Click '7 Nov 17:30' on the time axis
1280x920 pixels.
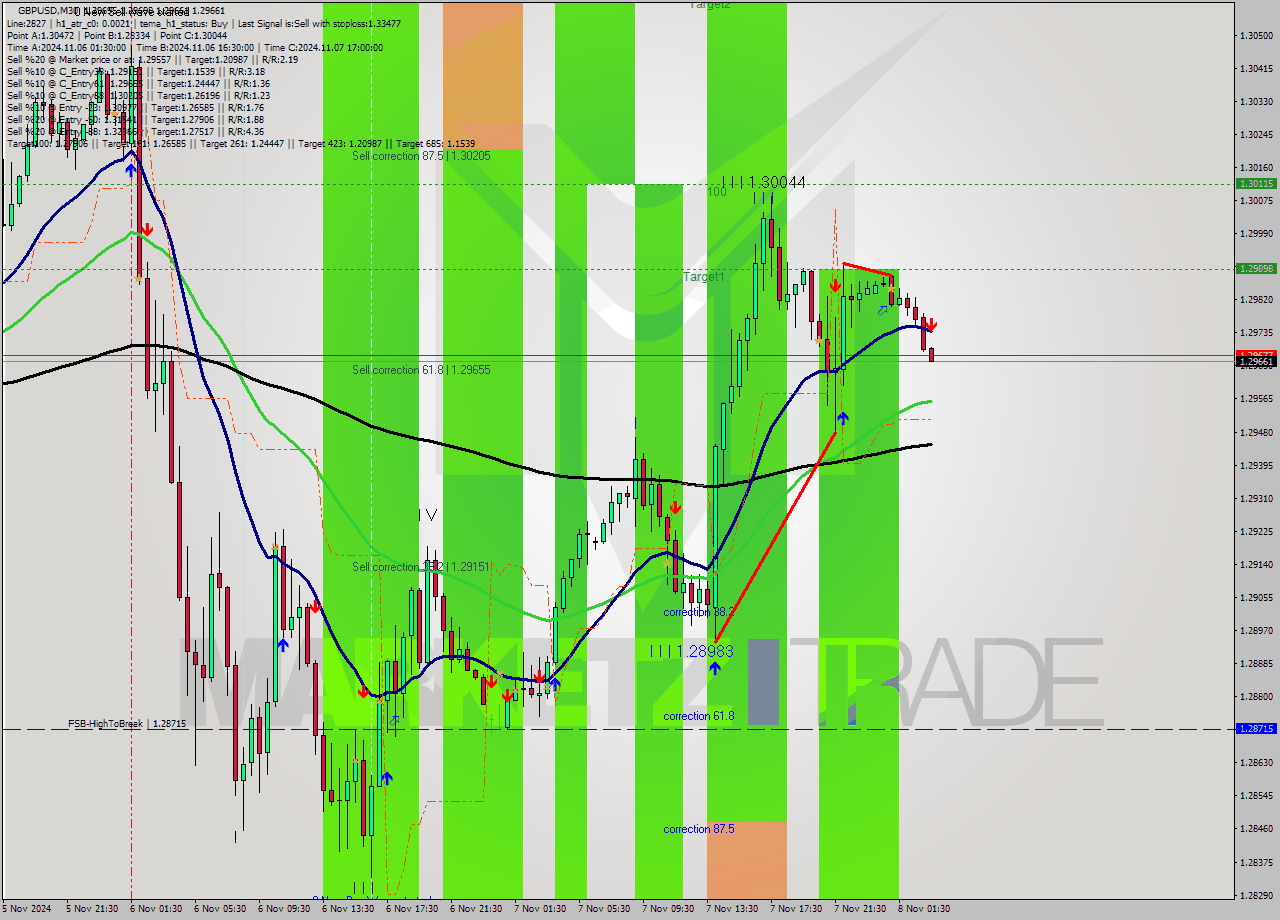pyautogui.click(x=796, y=909)
